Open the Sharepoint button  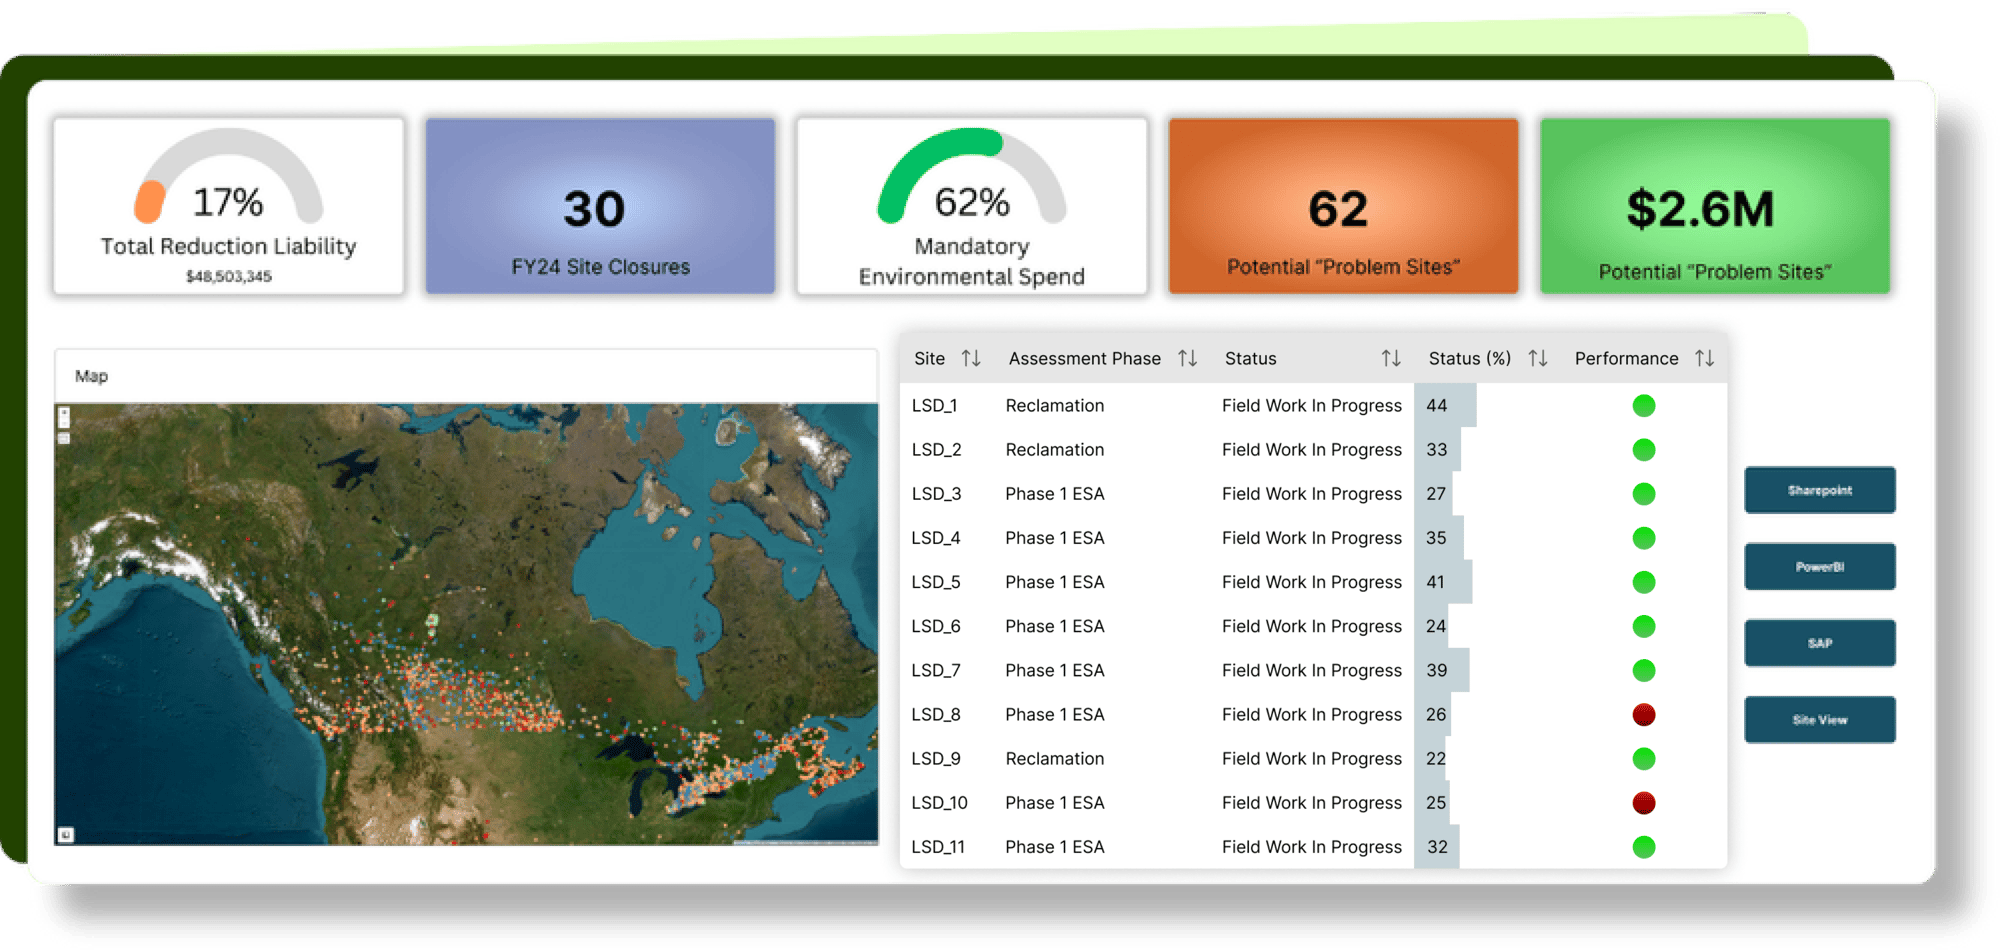coord(1820,490)
